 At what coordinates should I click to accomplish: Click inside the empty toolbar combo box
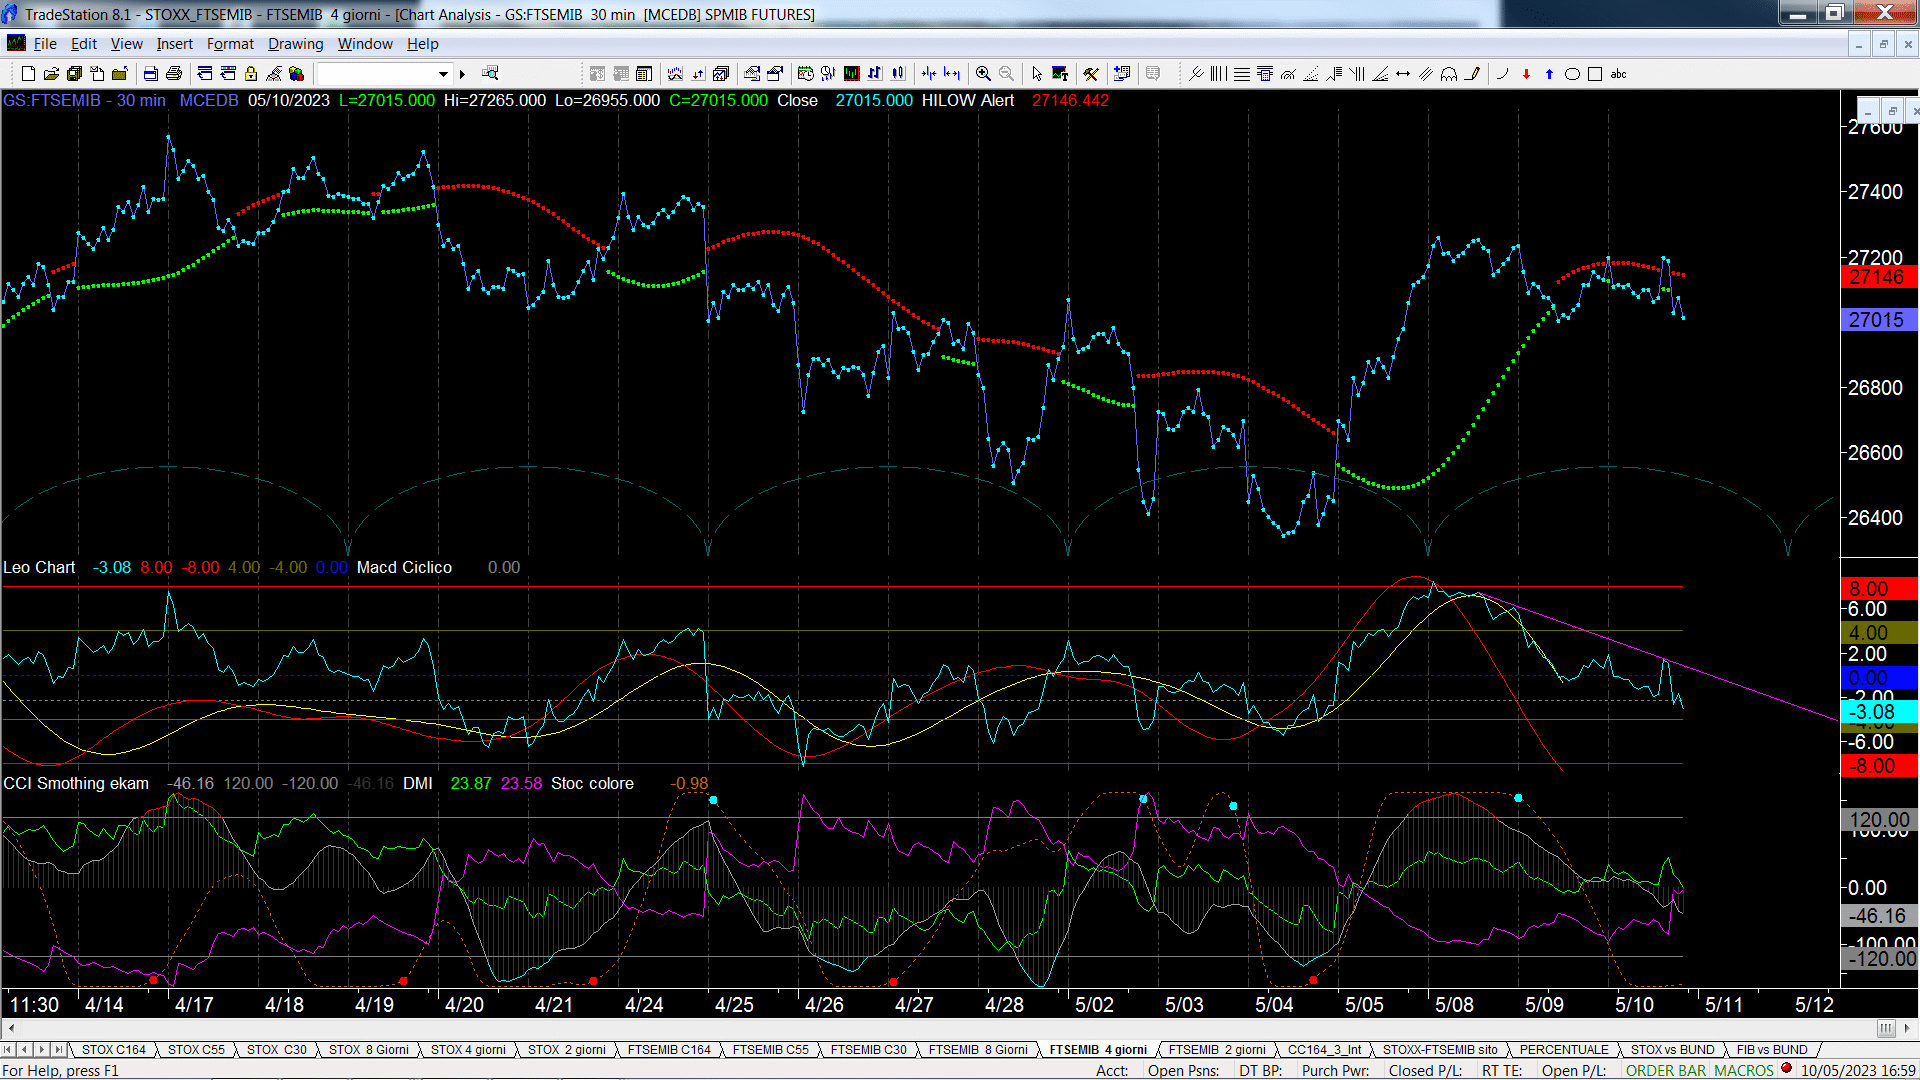coord(377,74)
